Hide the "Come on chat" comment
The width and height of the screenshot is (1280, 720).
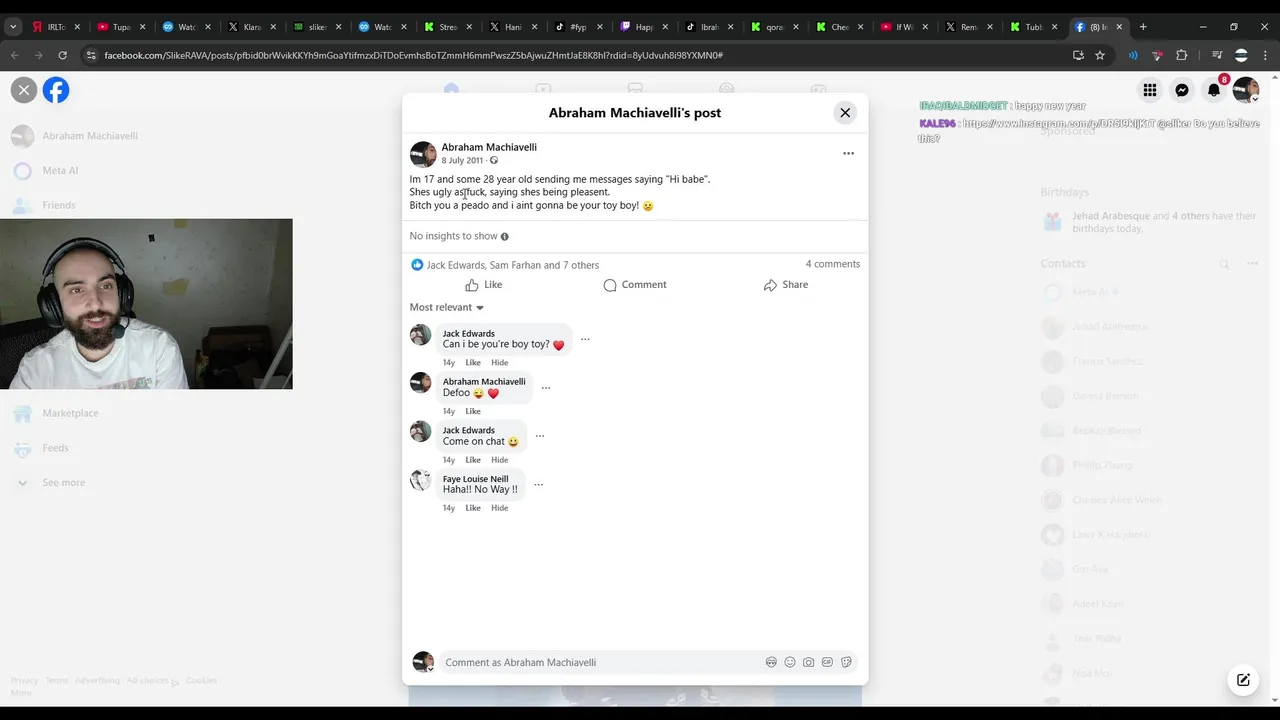(x=500, y=460)
